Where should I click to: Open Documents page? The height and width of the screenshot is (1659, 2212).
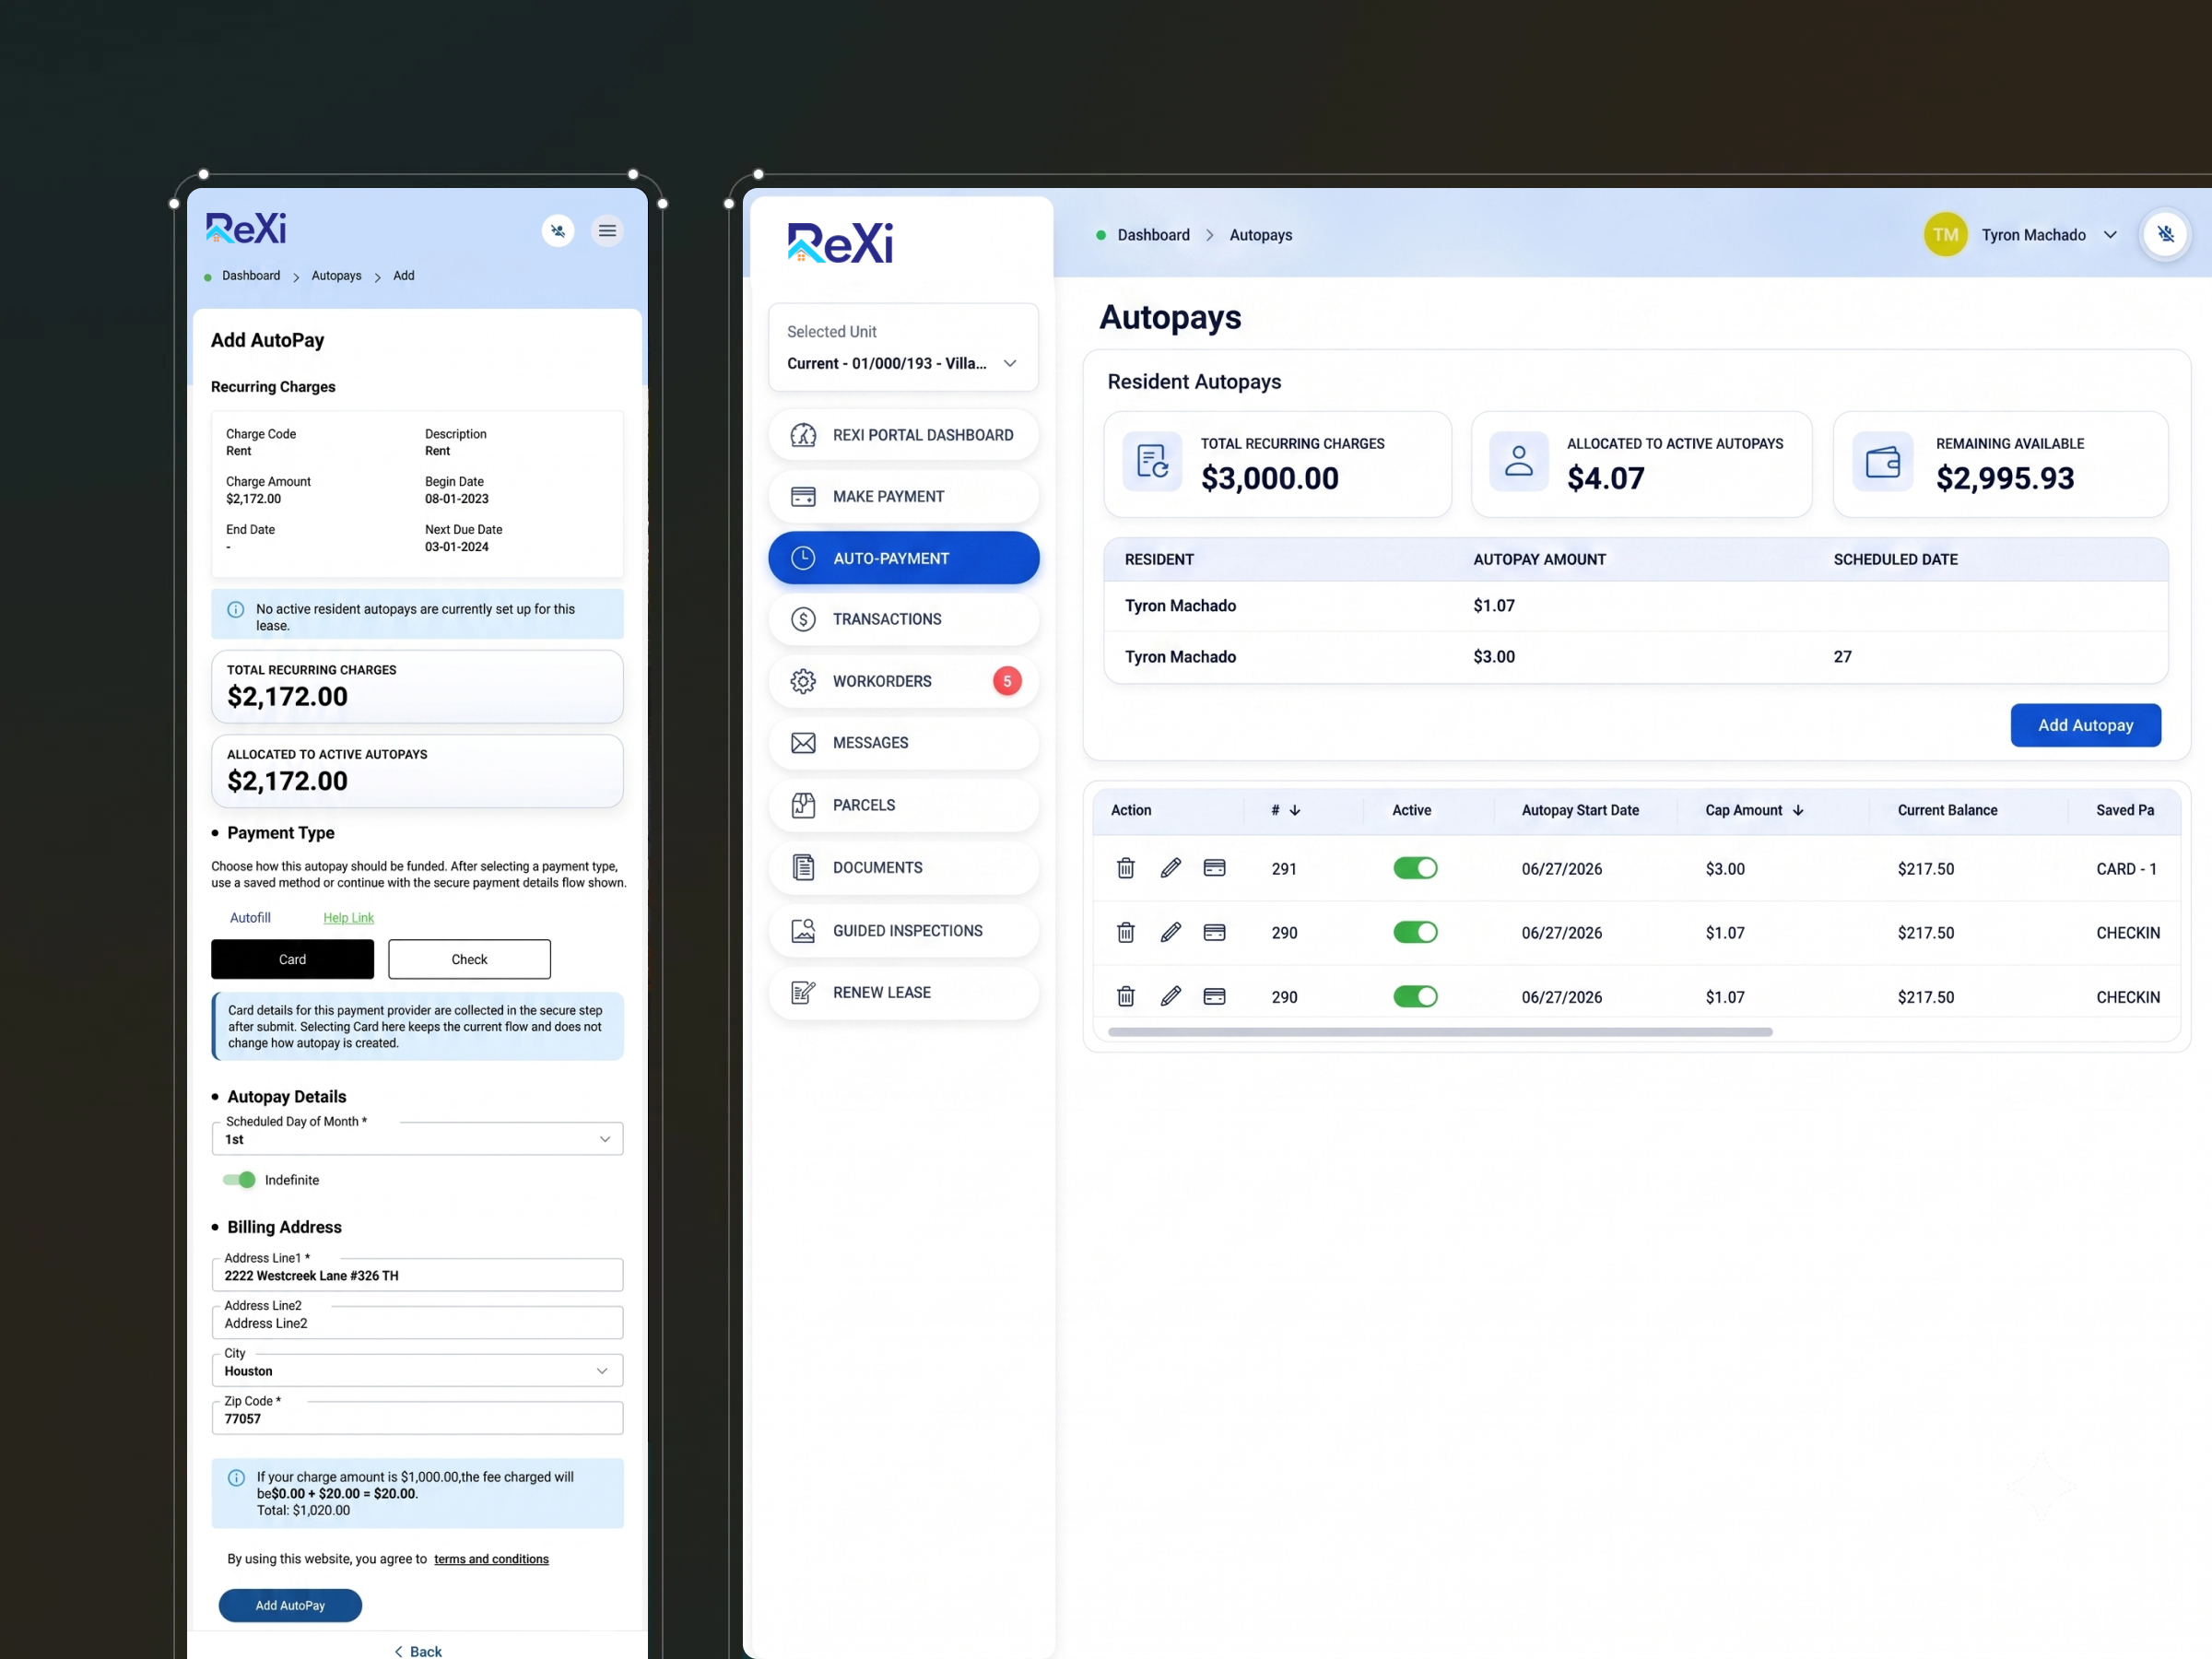[903, 867]
